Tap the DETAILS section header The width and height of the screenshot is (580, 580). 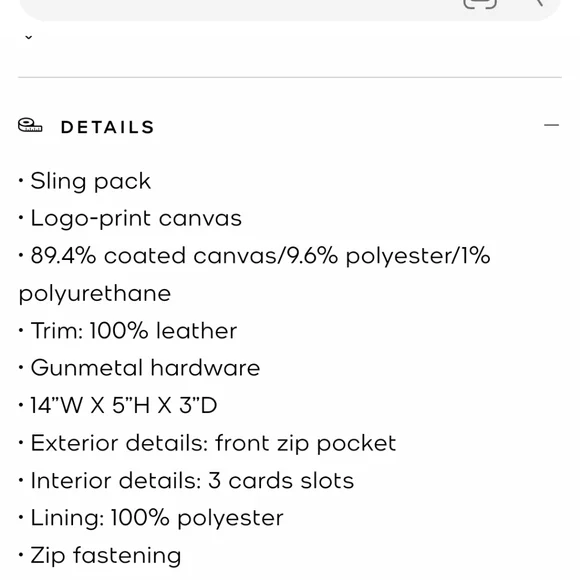click(107, 127)
